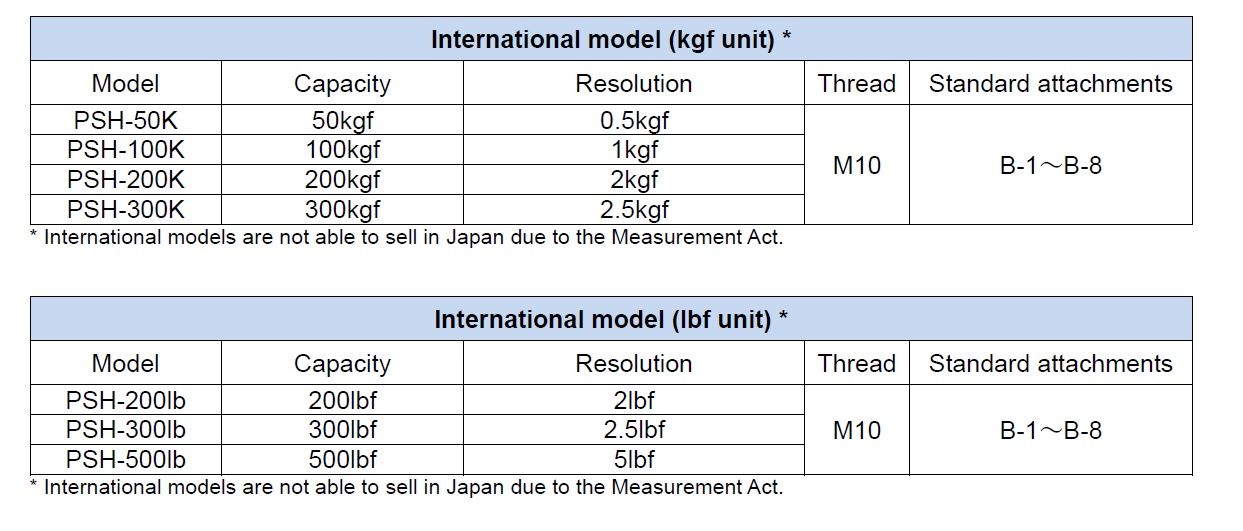
Task: Select the PSH-200lb model cell
Action: [x=126, y=401]
